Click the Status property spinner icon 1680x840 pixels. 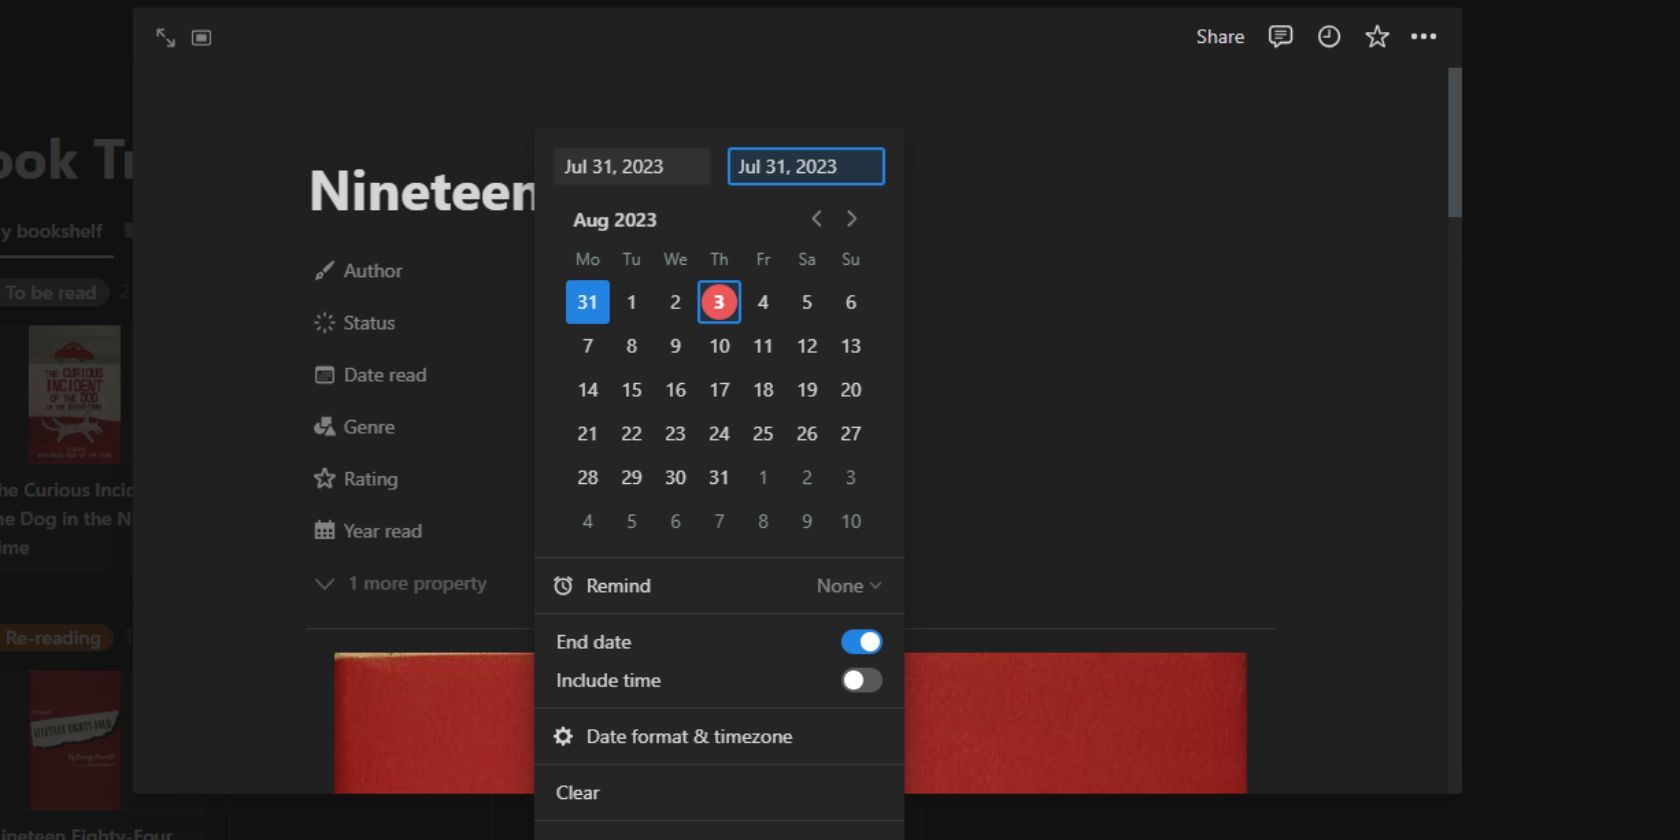[324, 323]
